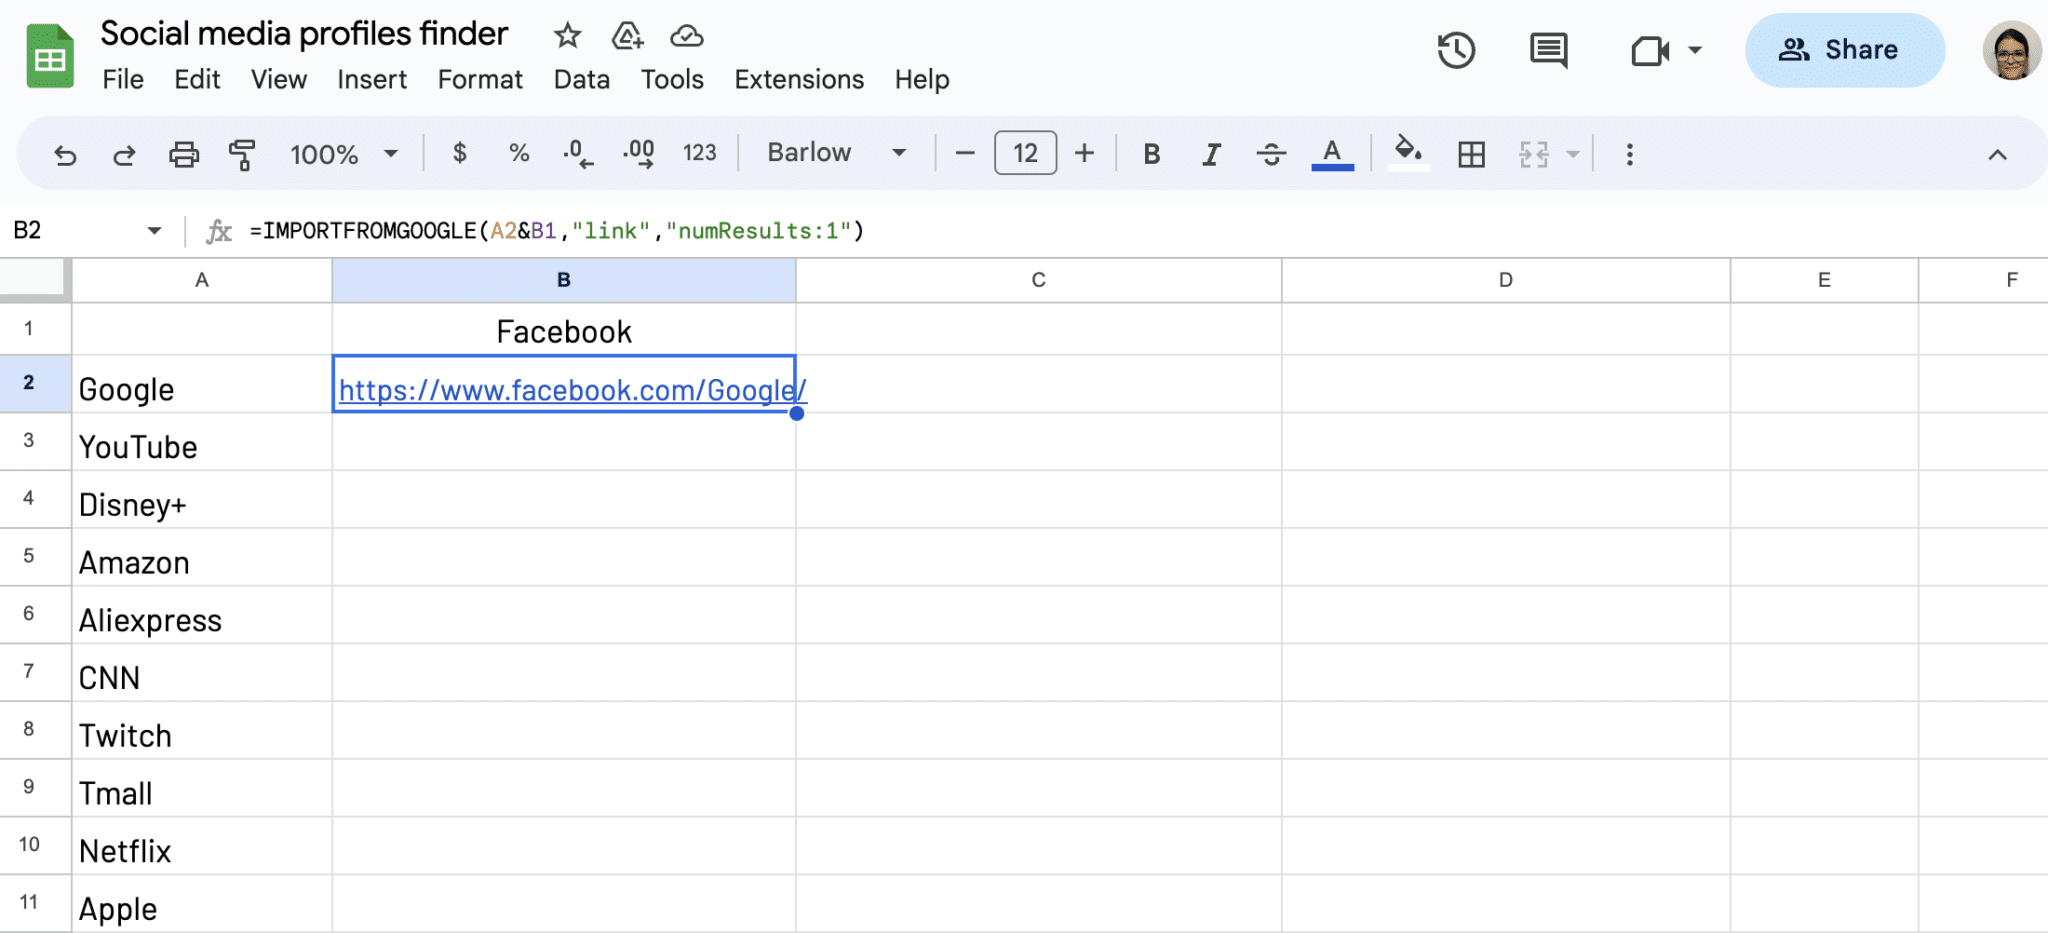The image size is (2048, 933).
Task: Click the Share button
Action: point(1843,50)
